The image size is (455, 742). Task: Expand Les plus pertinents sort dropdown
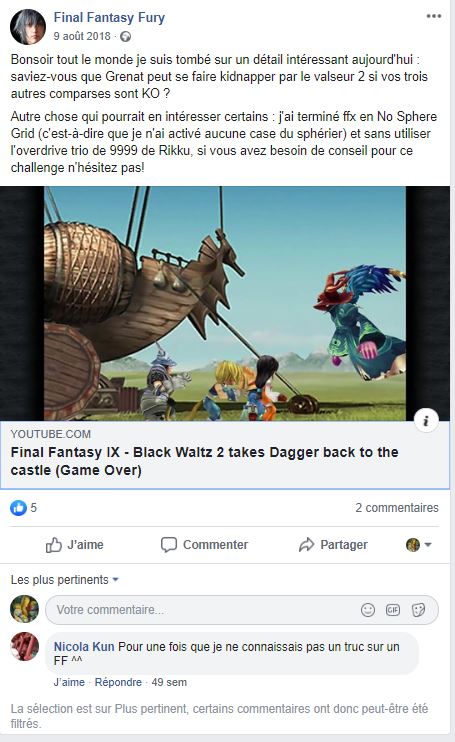pos(65,580)
